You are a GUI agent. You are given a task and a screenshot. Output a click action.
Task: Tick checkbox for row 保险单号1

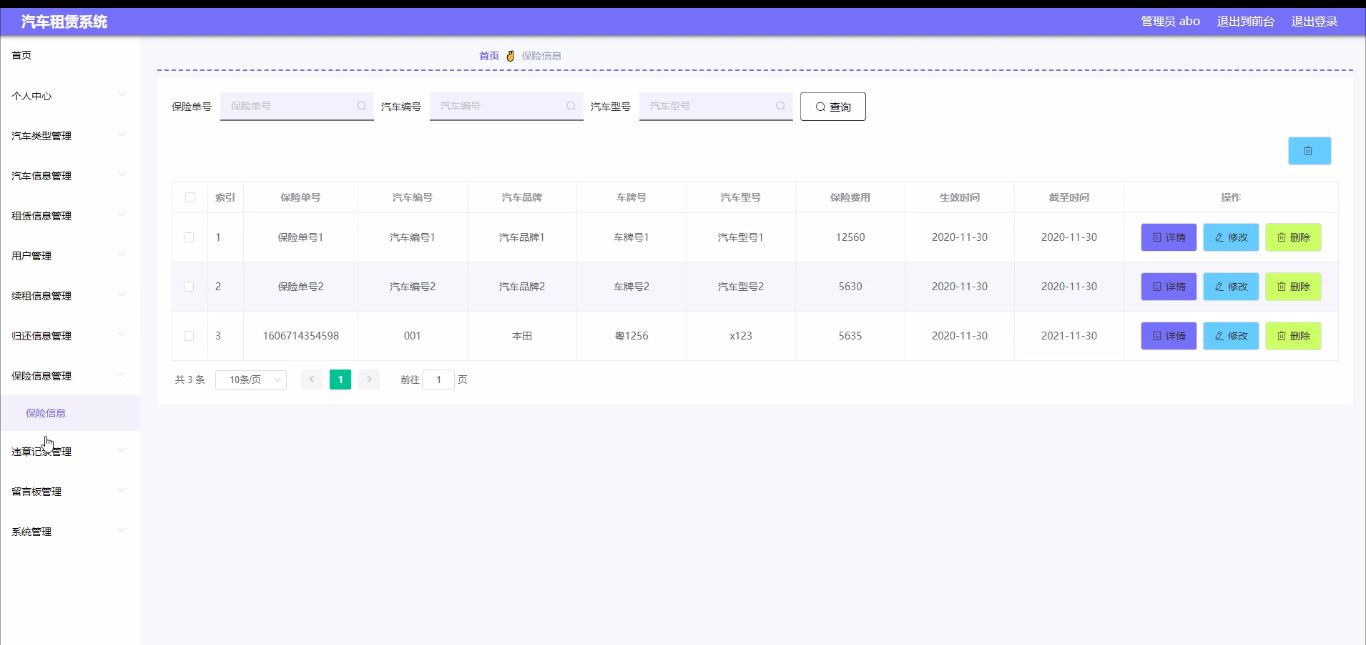(x=189, y=238)
